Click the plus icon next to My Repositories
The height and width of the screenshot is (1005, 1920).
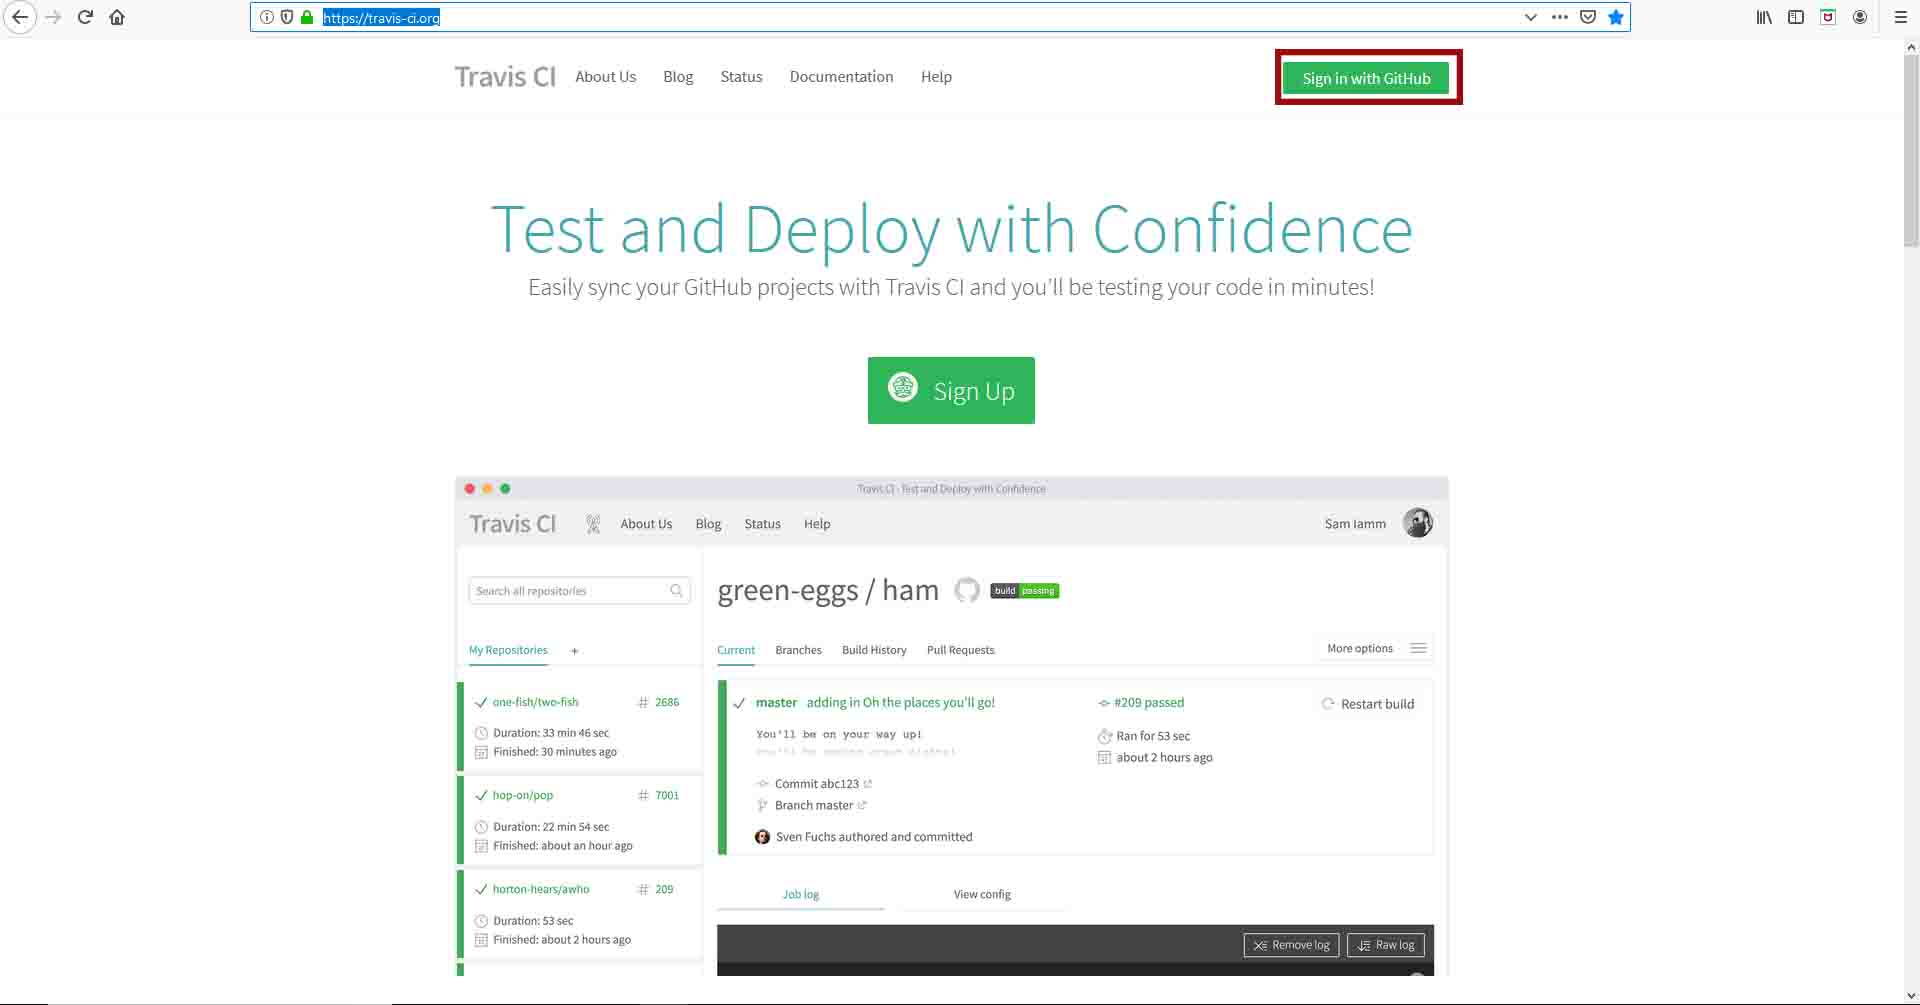(574, 651)
